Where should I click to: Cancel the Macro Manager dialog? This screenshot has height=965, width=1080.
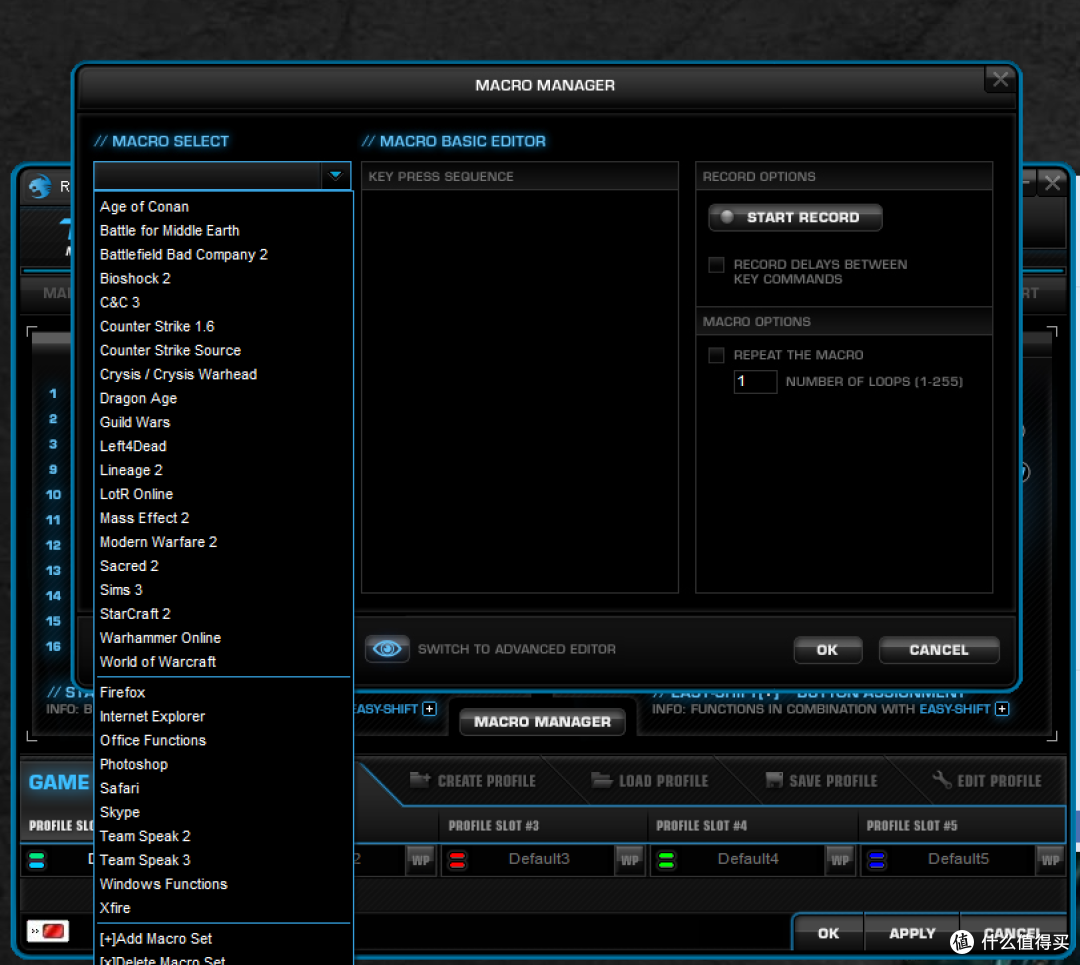pyautogui.click(x=939, y=650)
